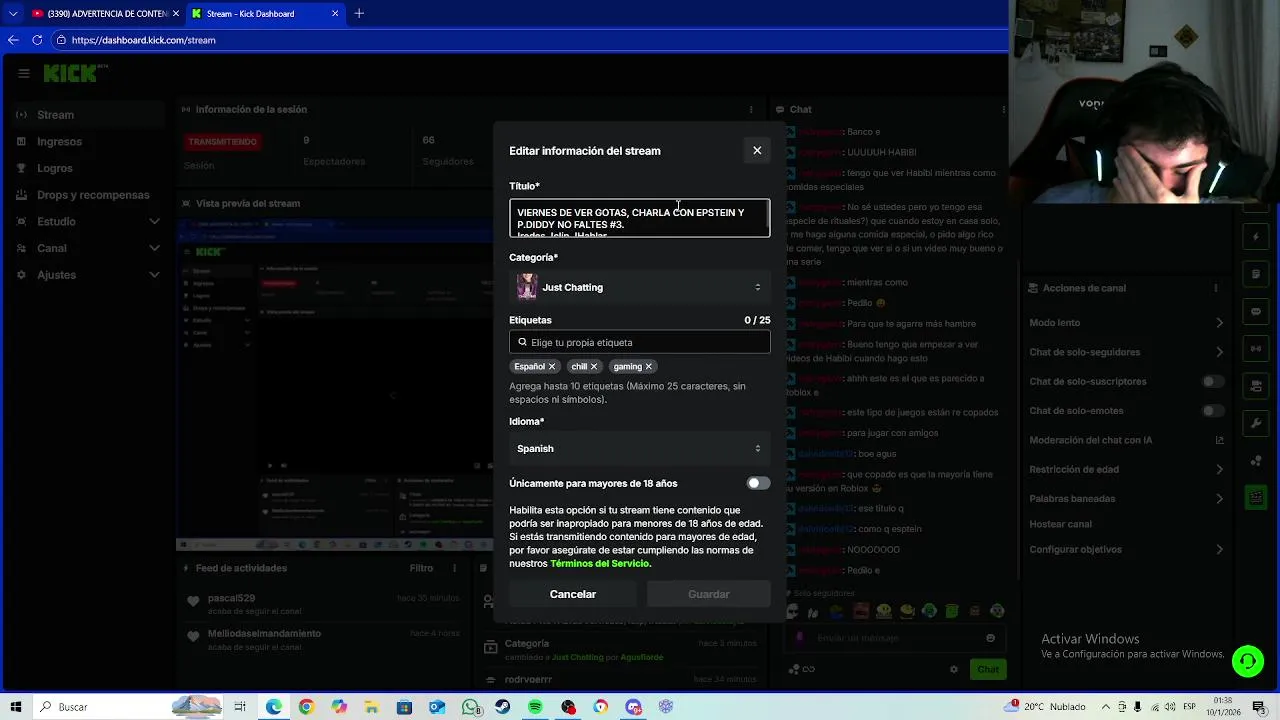Toggle Chat de solo-suscriptores
Viewport: 1280px width, 720px height.
tap(1212, 381)
